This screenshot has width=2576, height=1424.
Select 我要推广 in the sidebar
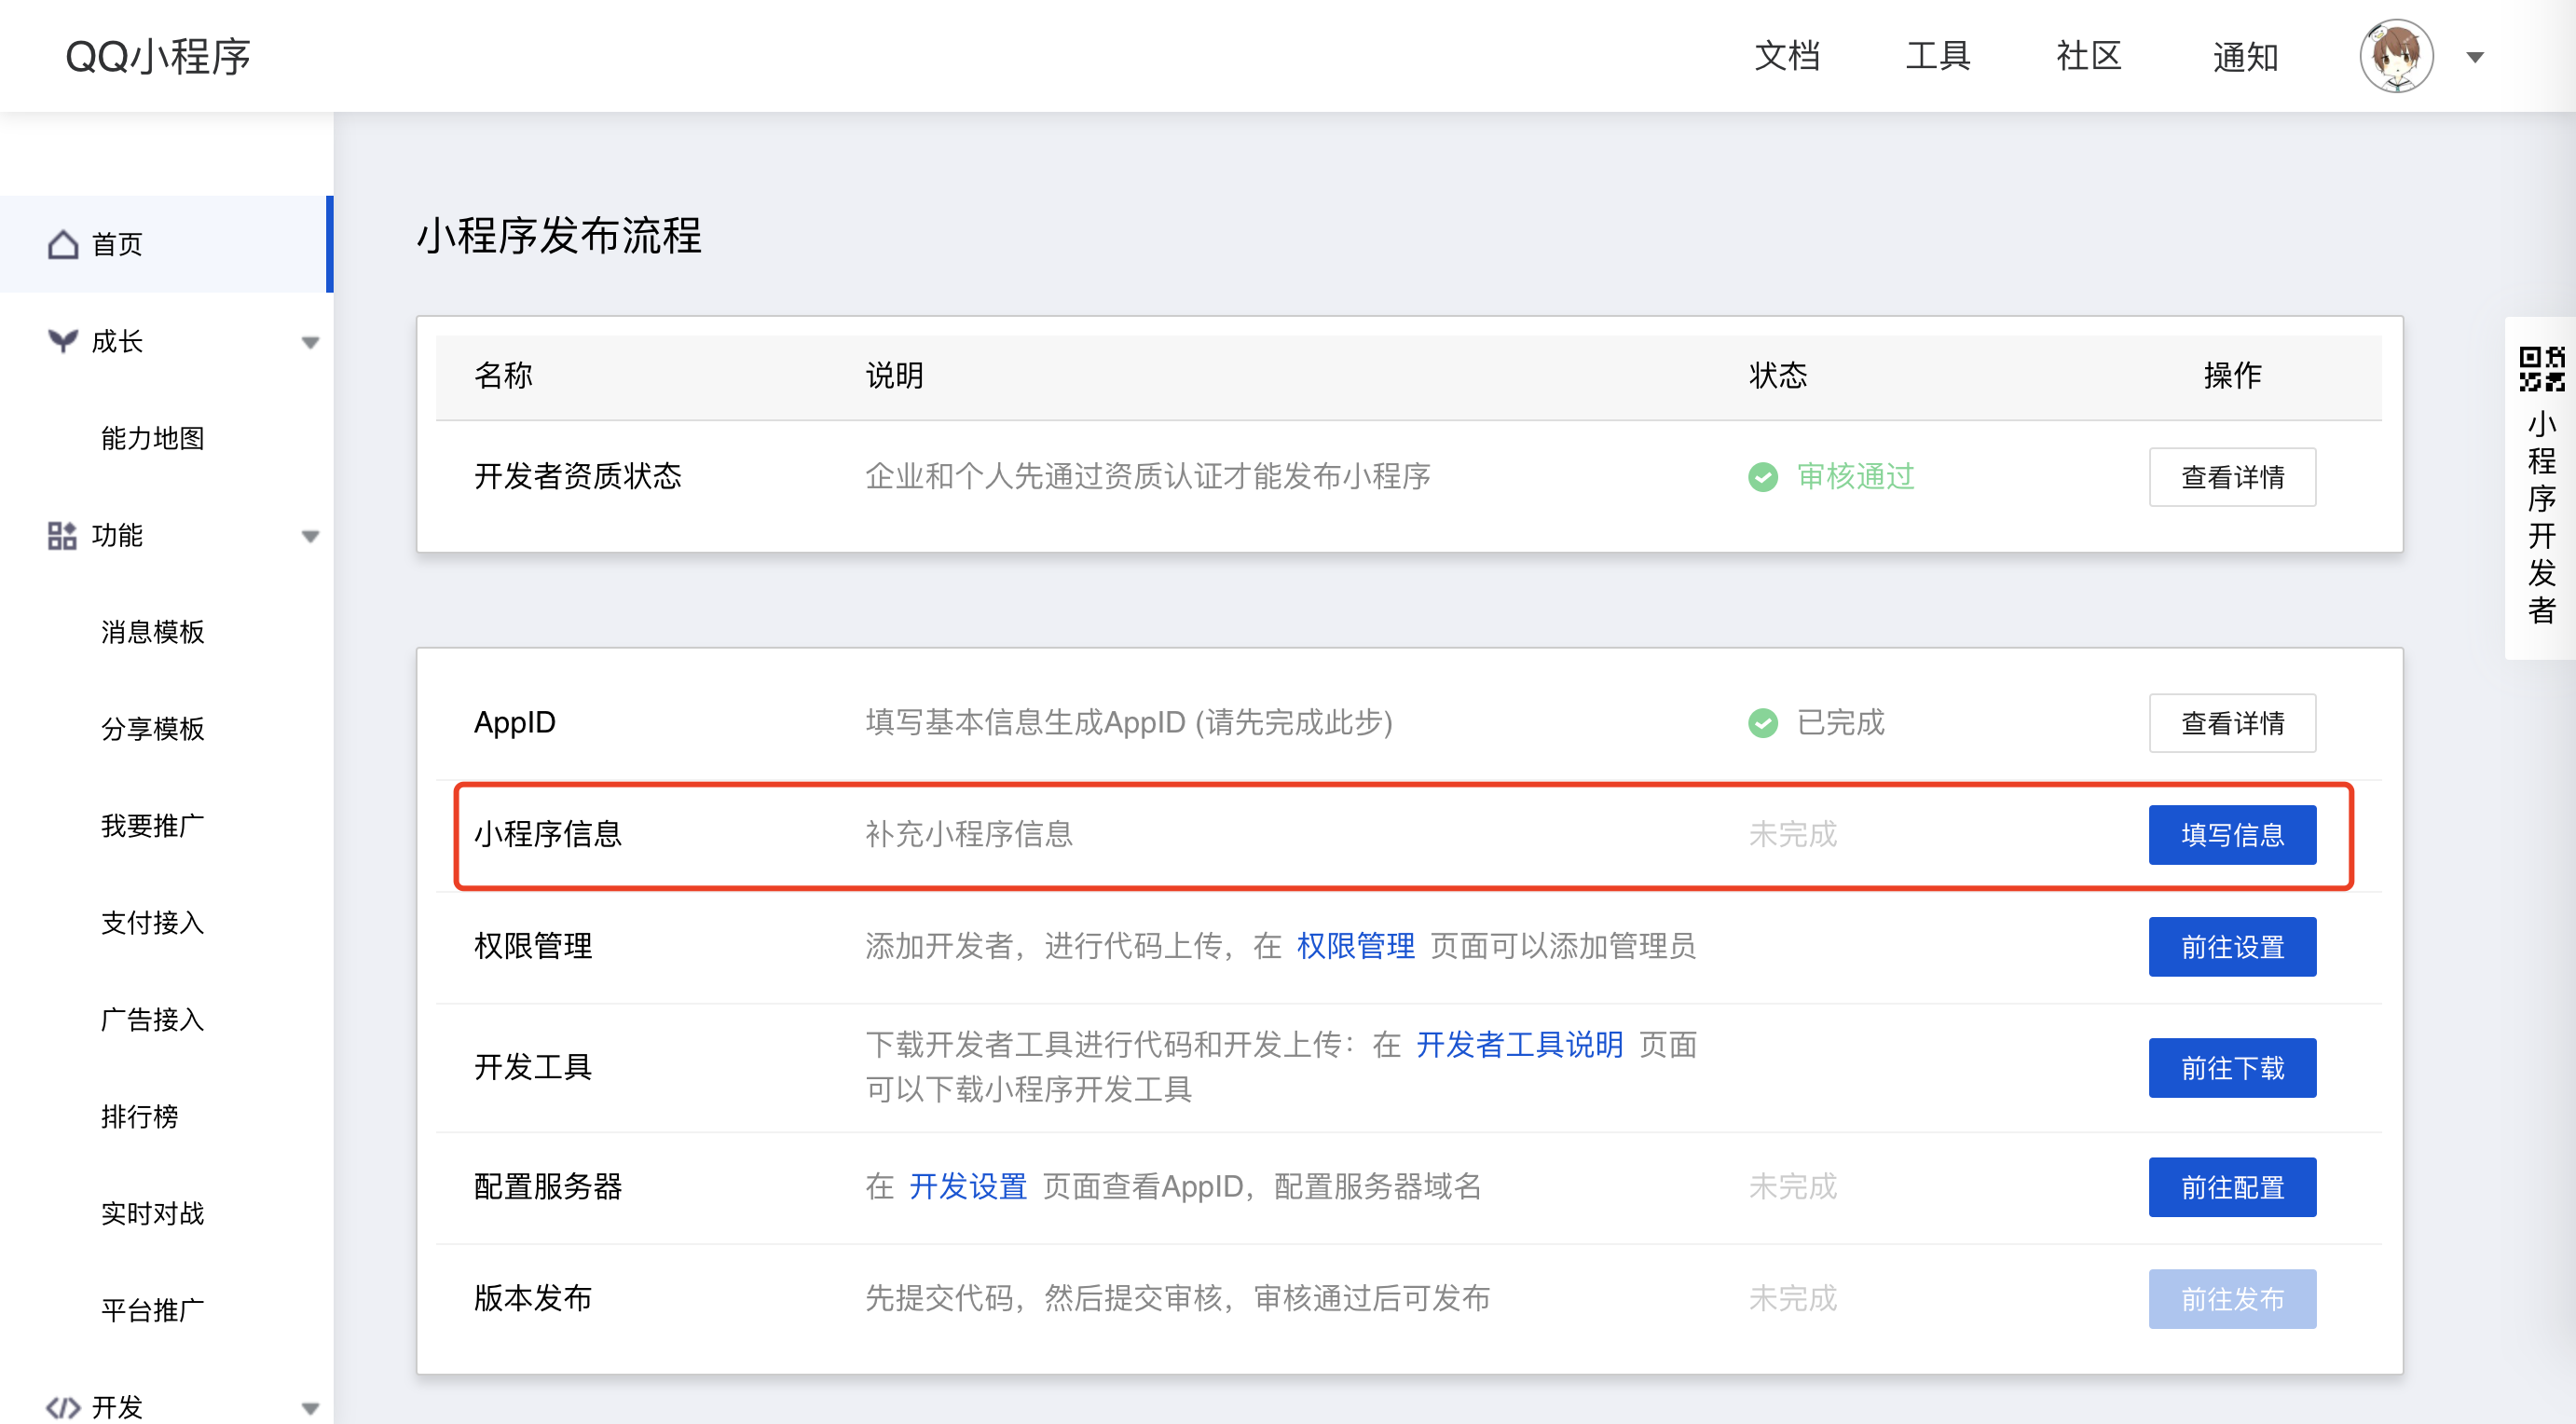tap(152, 826)
